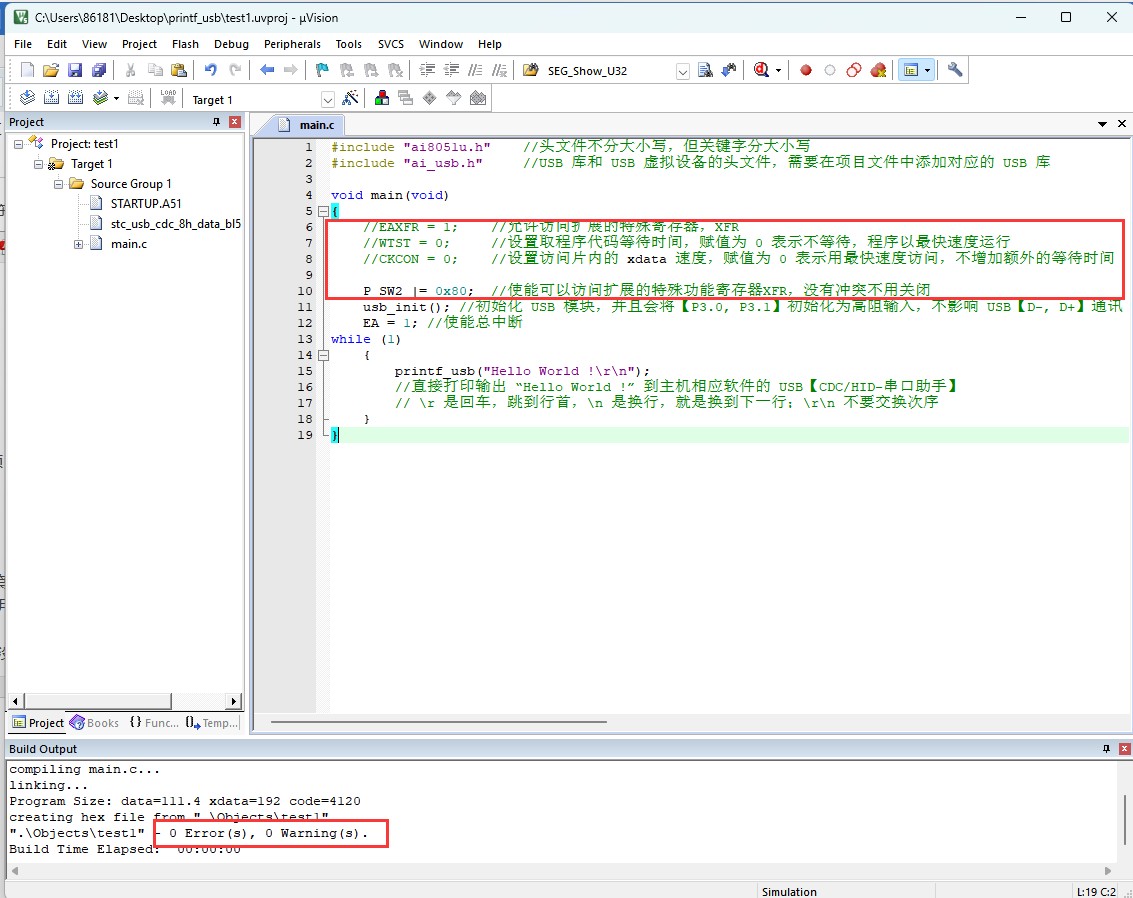The width and height of the screenshot is (1133, 898).
Task: Click the Find icon beside SEG_Show_U32 box
Action: coord(705,70)
